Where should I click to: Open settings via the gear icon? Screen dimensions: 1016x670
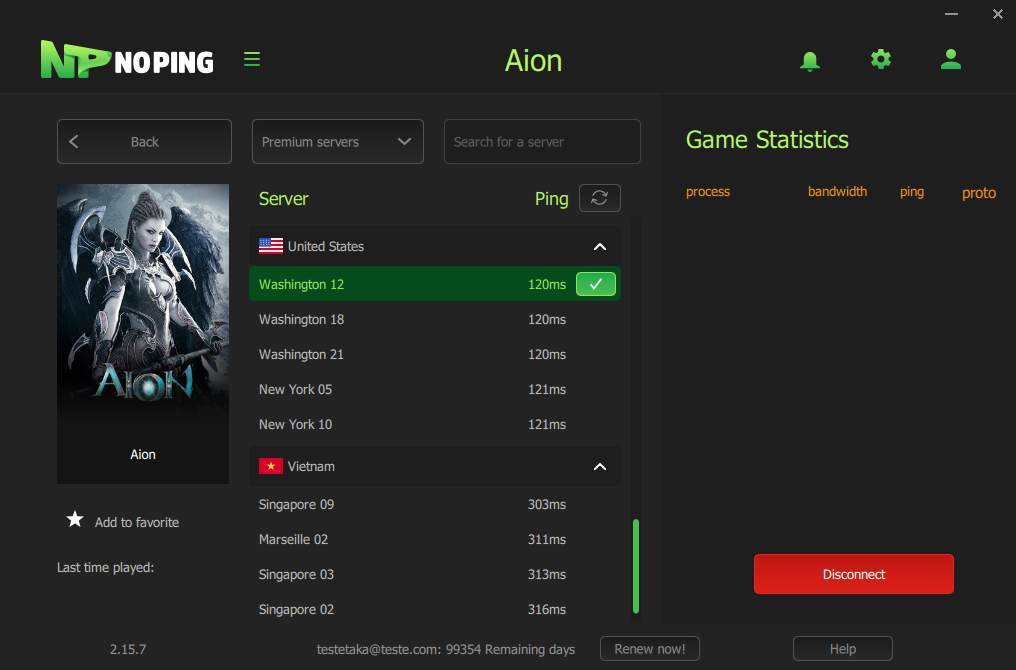coord(881,60)
